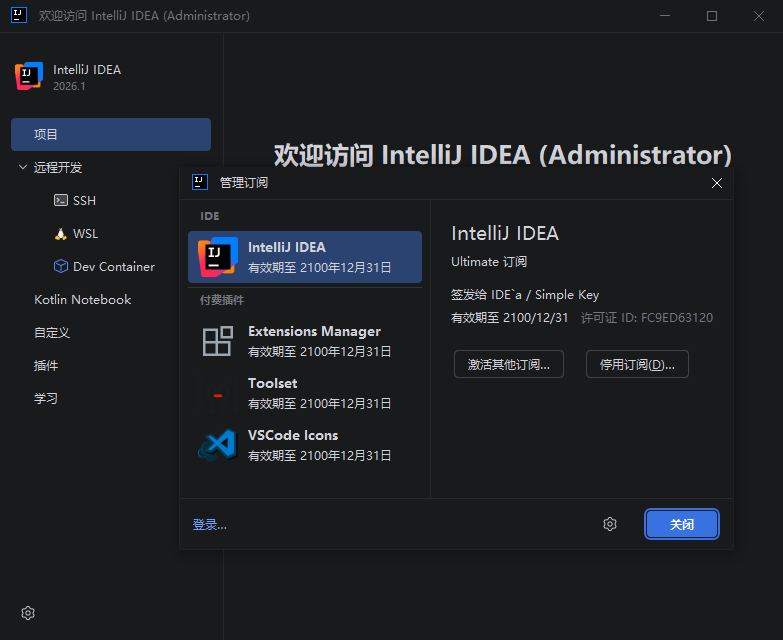
Task: Click the Dev Container cube icon
Action: (x=61, y=266)
